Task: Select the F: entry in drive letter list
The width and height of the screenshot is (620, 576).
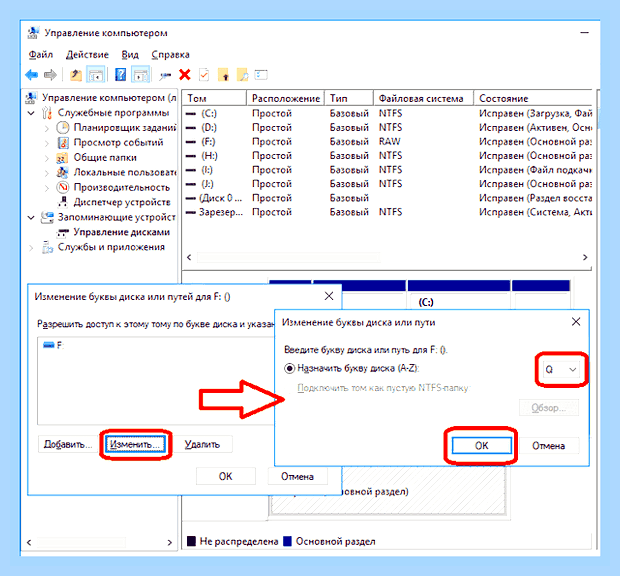Action: [x=54, y=345]
